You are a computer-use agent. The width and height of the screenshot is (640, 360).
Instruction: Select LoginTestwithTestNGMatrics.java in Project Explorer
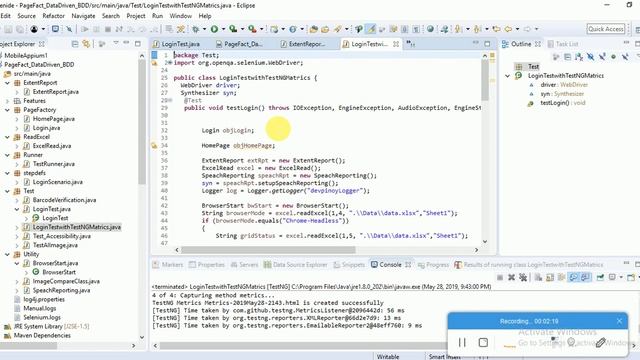pyautogui.click(x=76, y=227)
